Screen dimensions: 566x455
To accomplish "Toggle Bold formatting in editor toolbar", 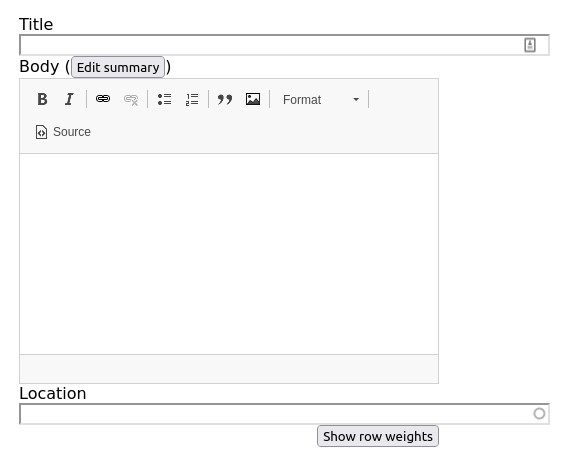I will pyautogui.click(x=42, y=99).
